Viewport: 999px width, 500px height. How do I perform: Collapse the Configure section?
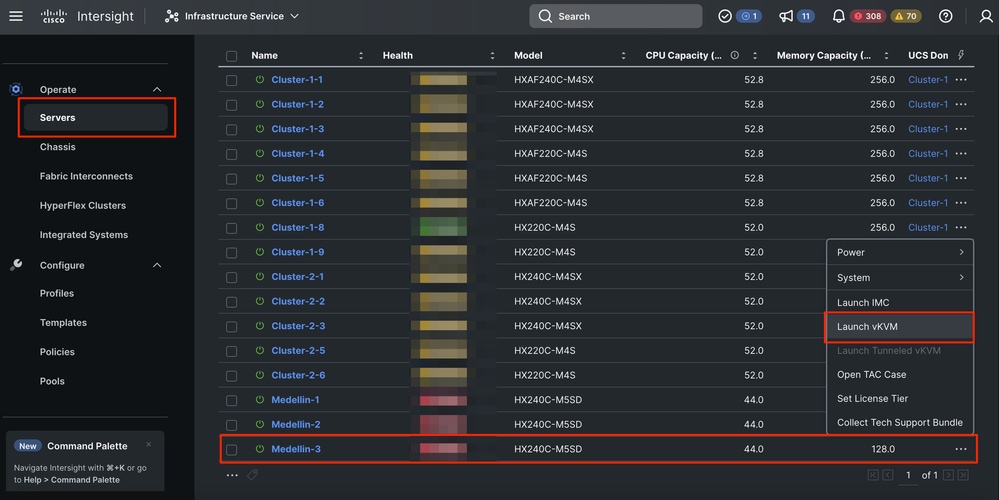pyautogui.click(x=157, y=265)
